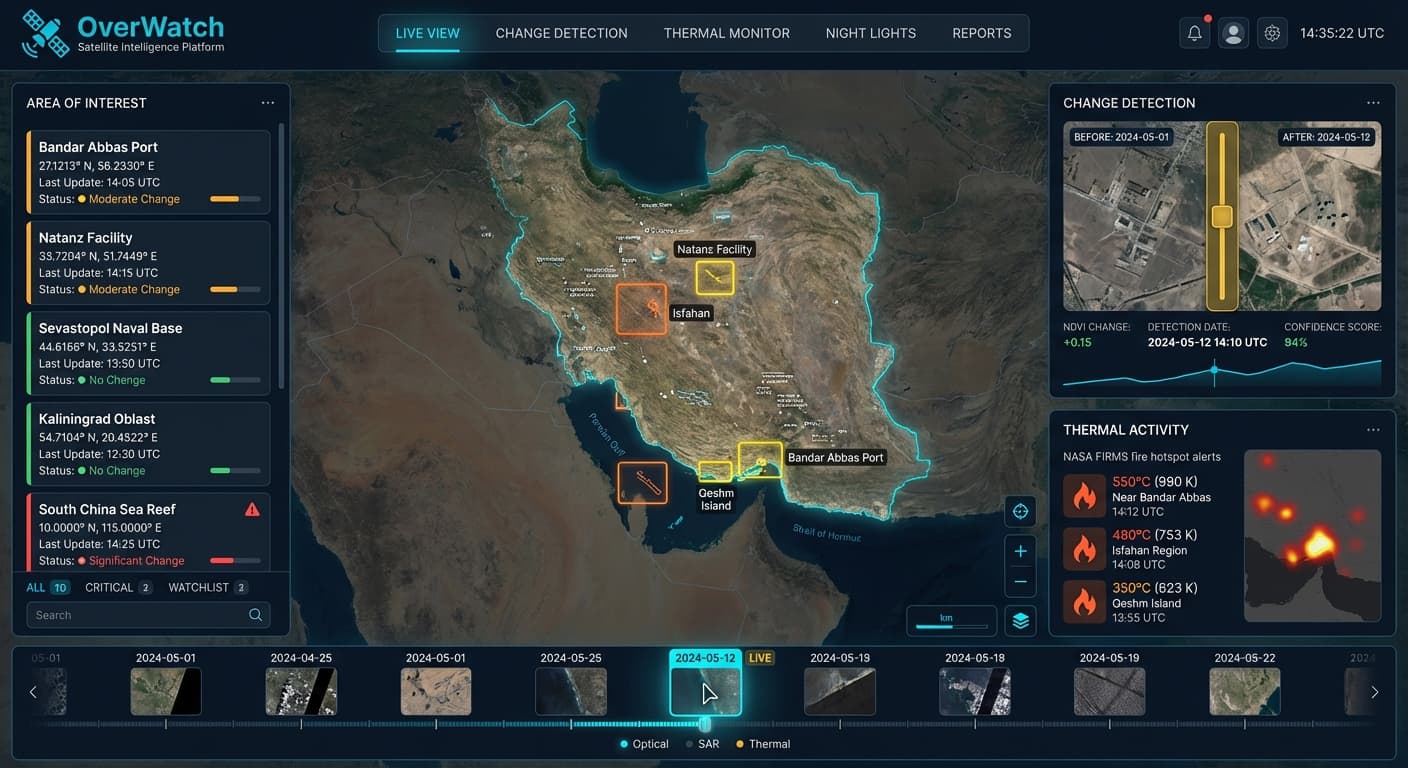Open notifications via the bell icon
This screenshot has height=768, width=1408.
[x=1194, y=32]
